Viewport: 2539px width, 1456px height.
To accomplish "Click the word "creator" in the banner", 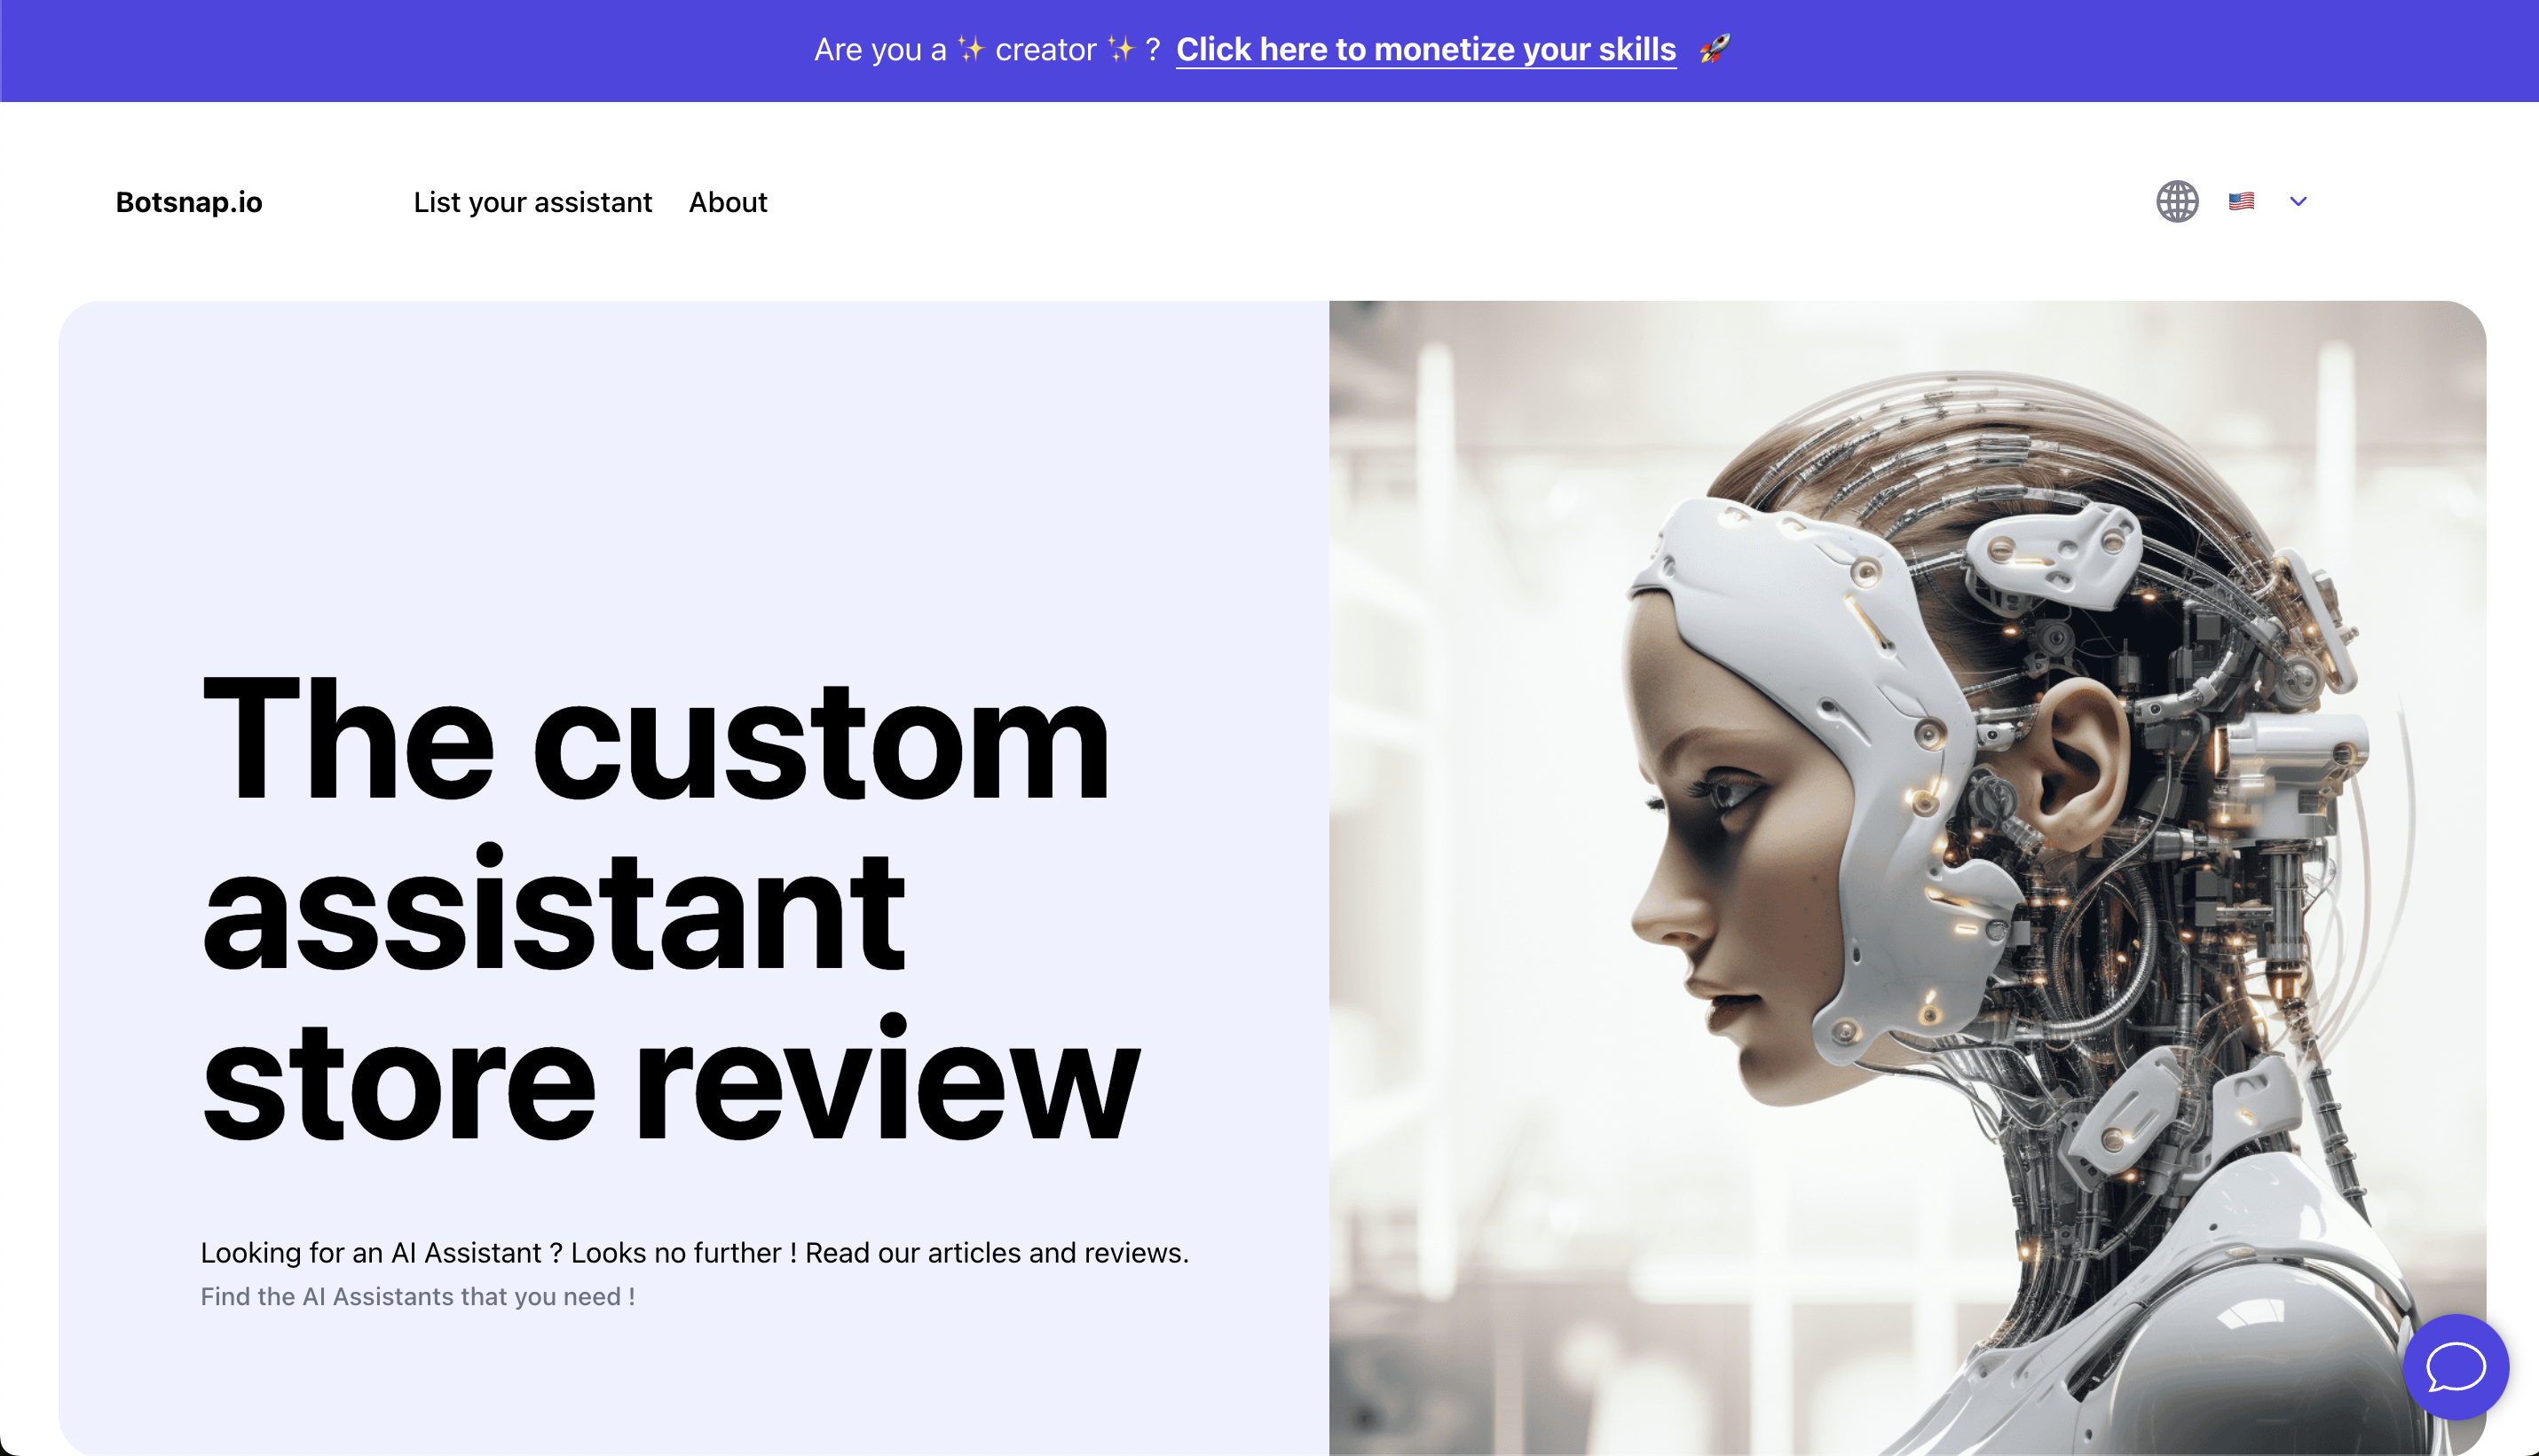I will (1046, 49).
